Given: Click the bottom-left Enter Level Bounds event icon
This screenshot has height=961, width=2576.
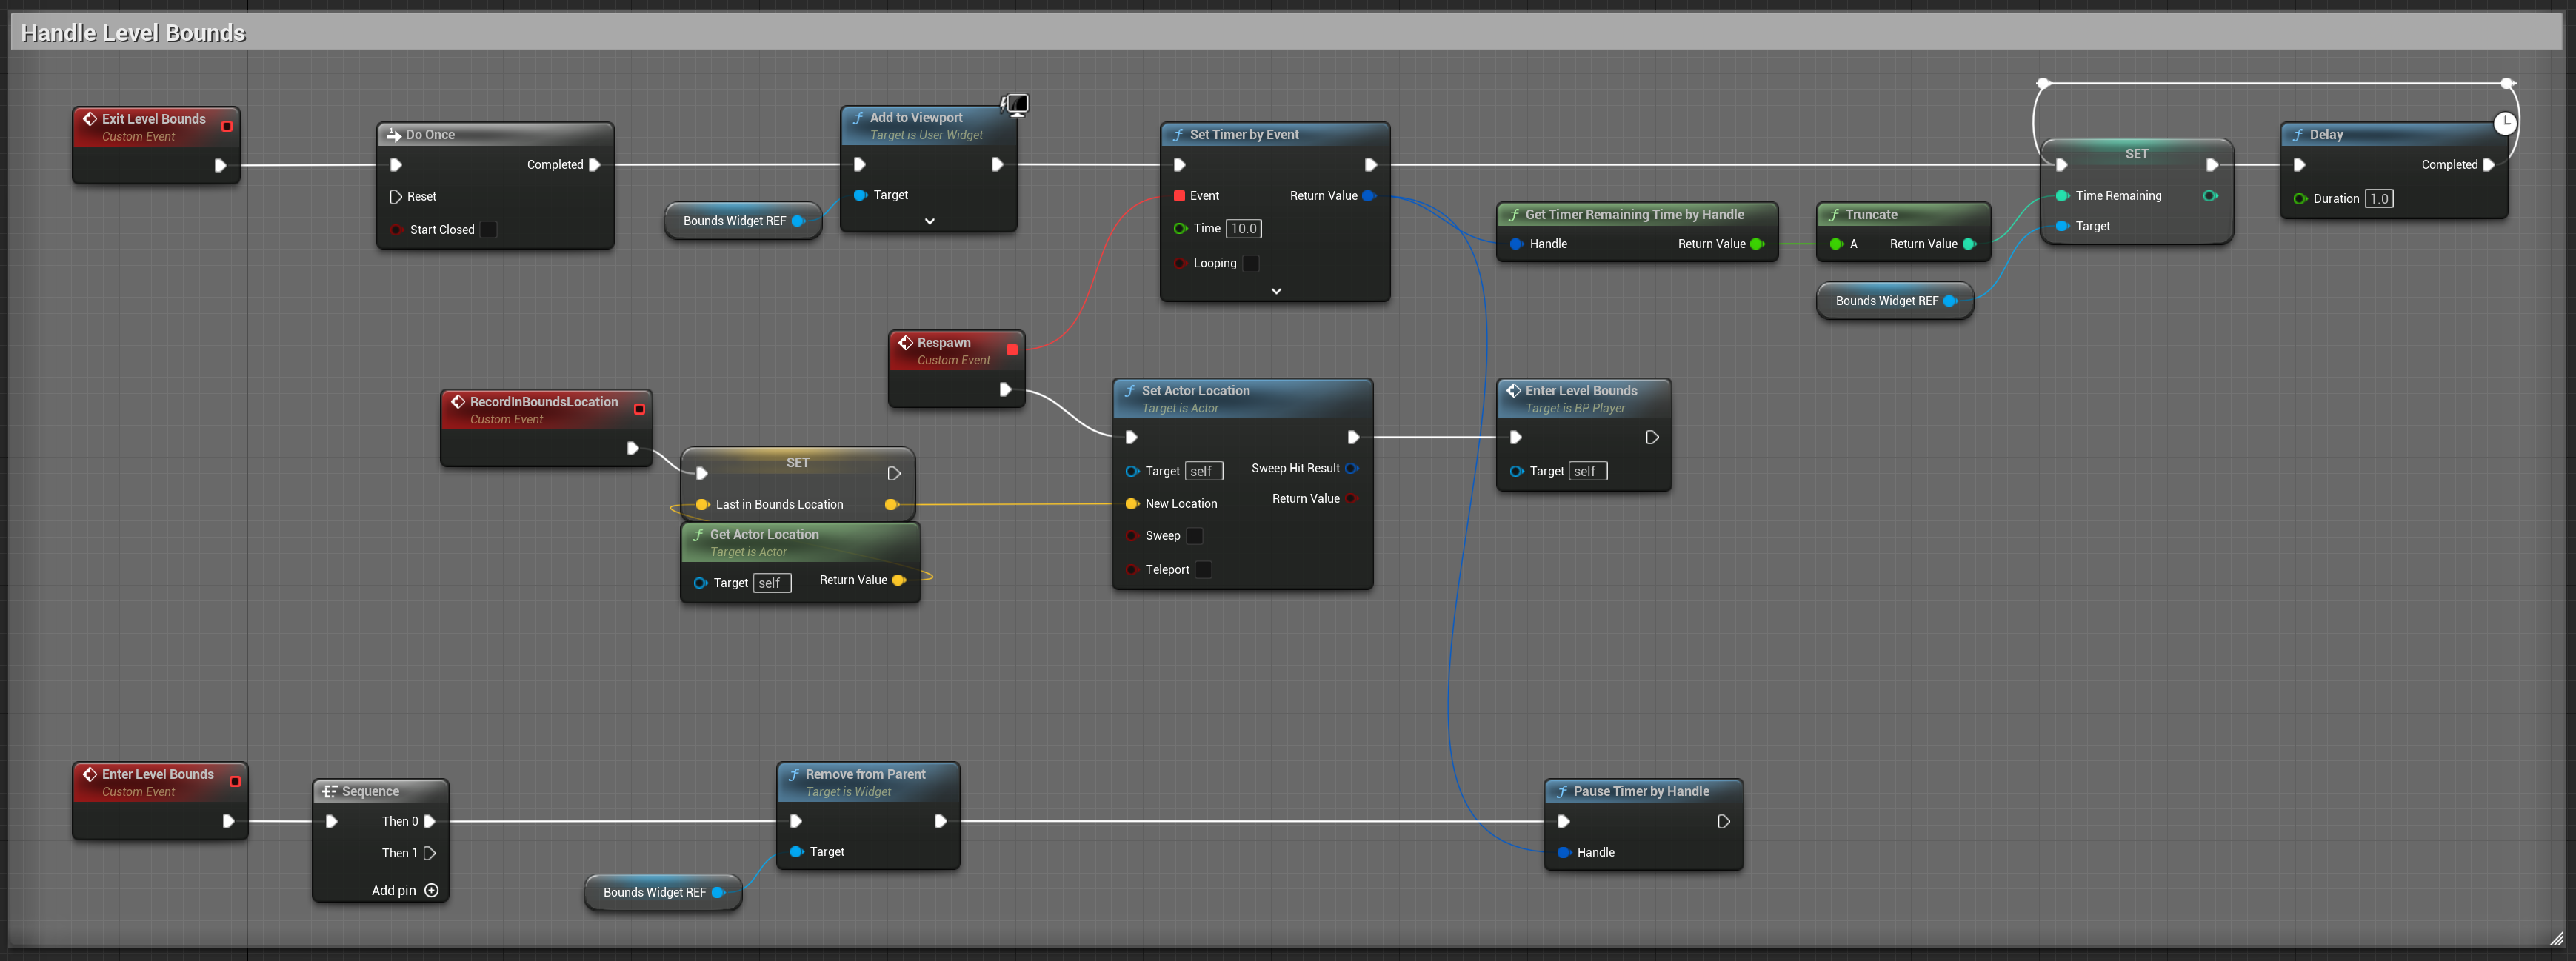Looking at the screenshot, I should [x=90, y=774].
